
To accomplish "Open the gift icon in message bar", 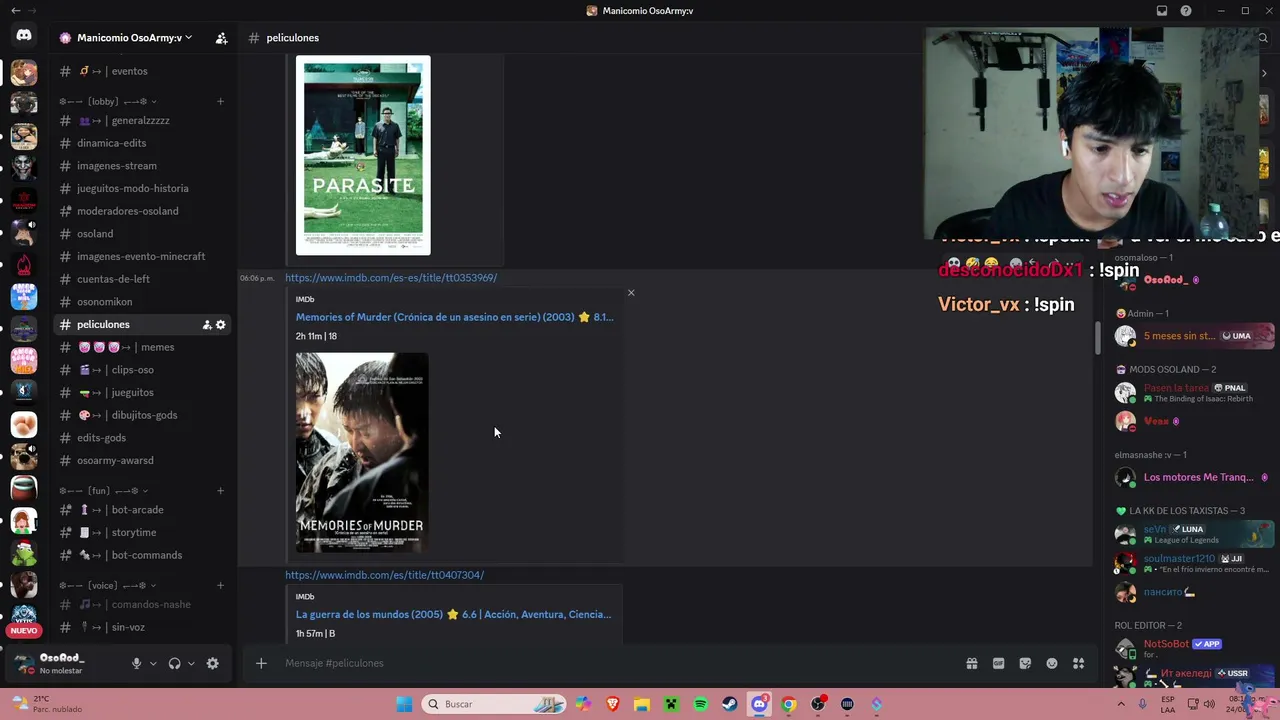I will [971, 663].
